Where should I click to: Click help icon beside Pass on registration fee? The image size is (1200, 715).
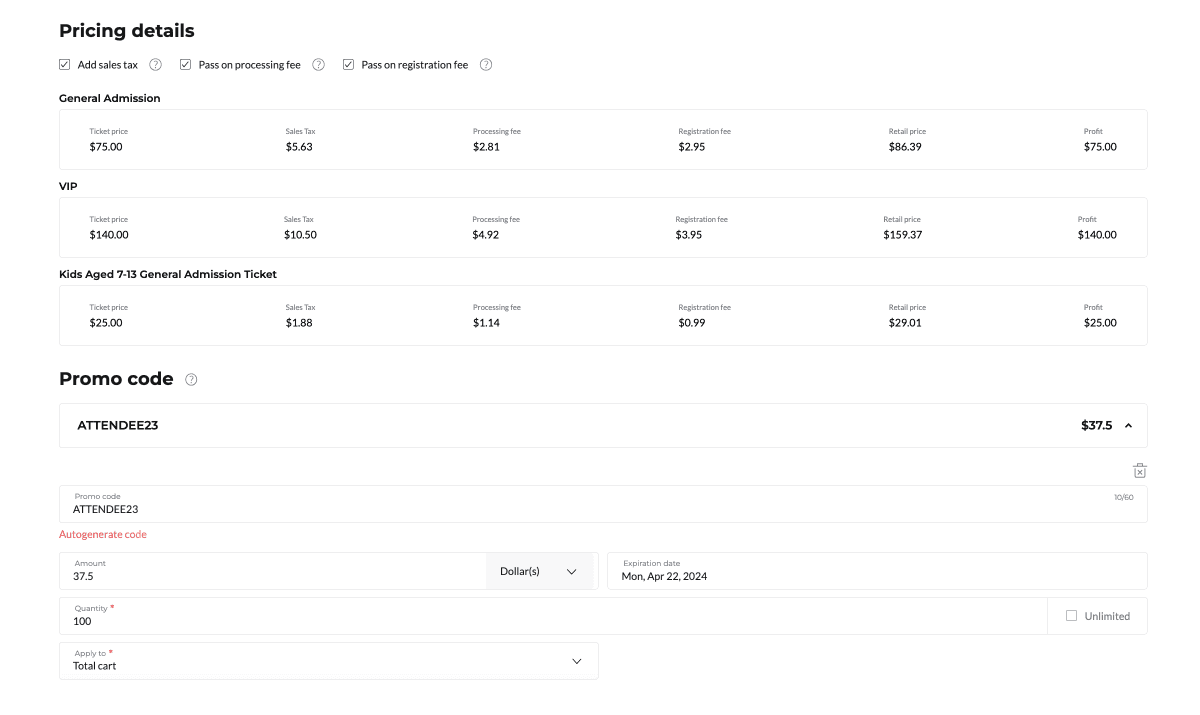coord(486,65)
